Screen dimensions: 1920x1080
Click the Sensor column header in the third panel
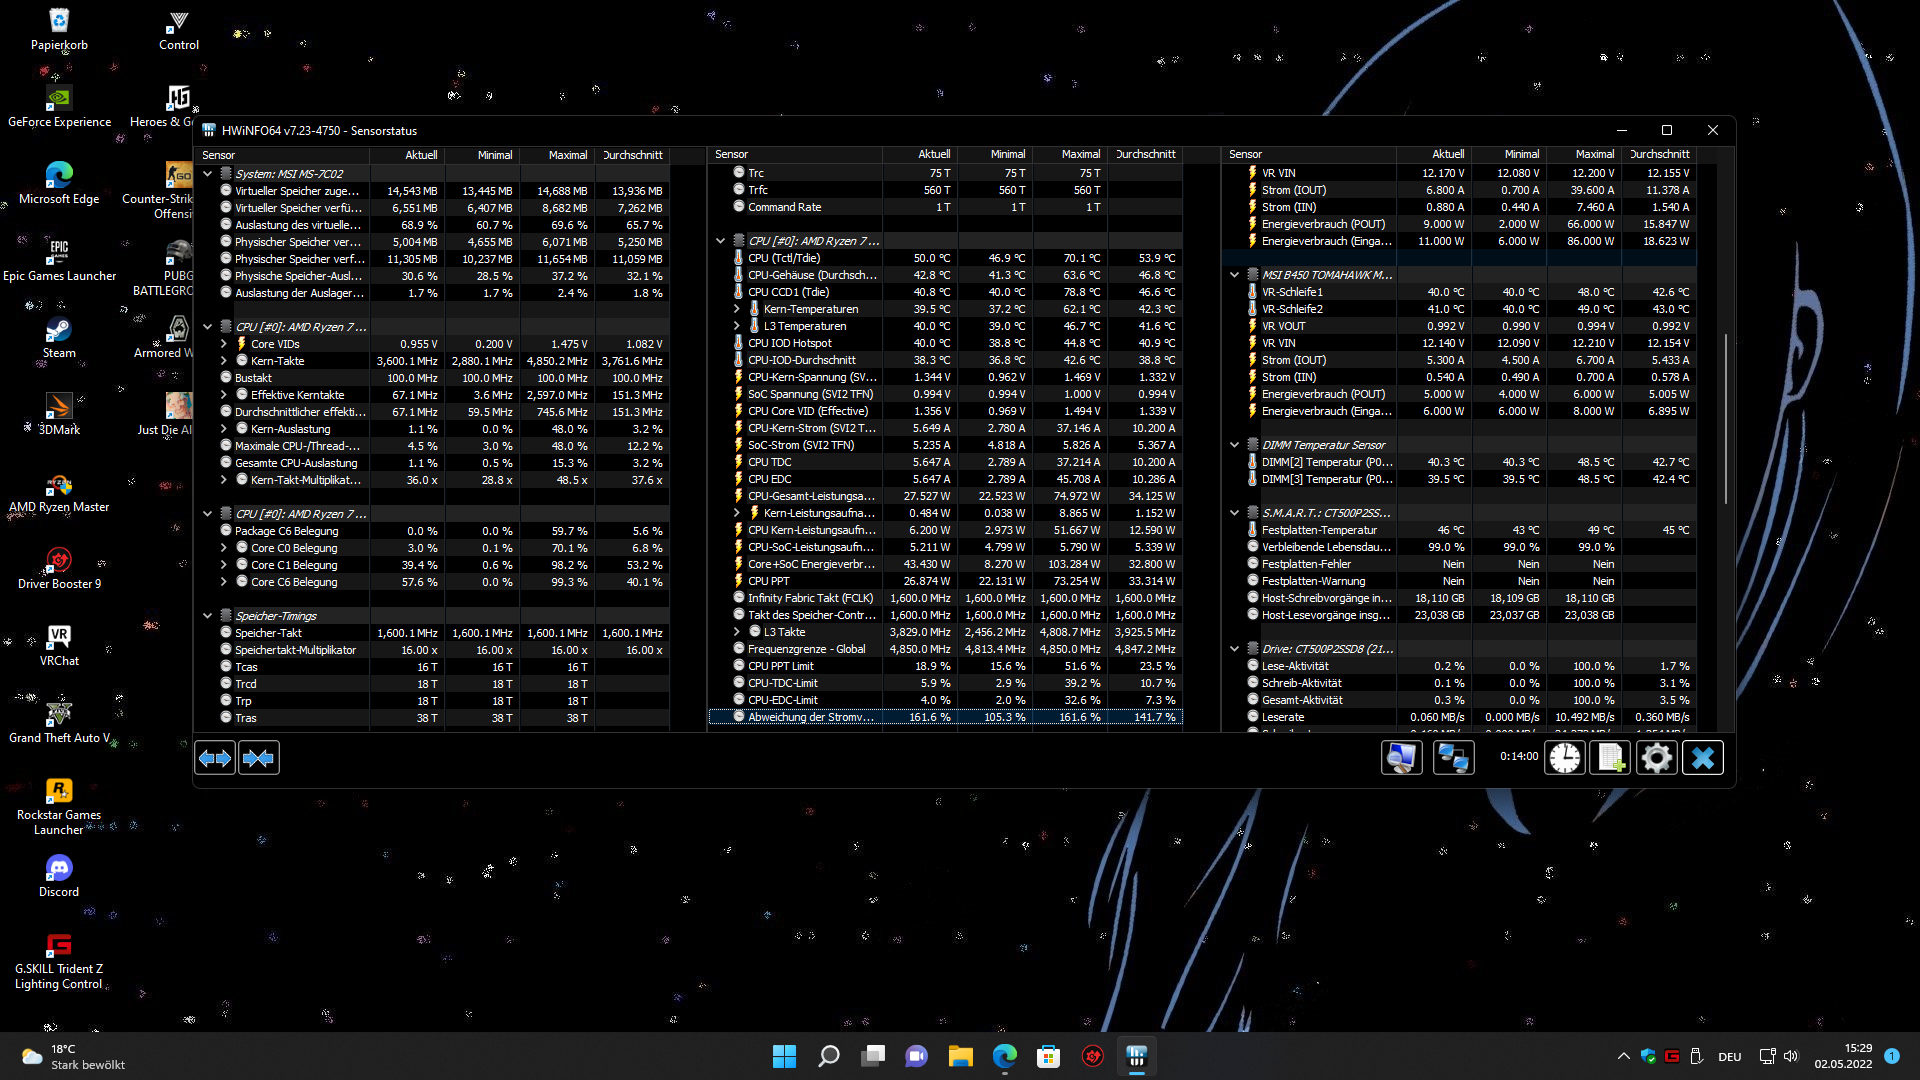(1245, 154)
